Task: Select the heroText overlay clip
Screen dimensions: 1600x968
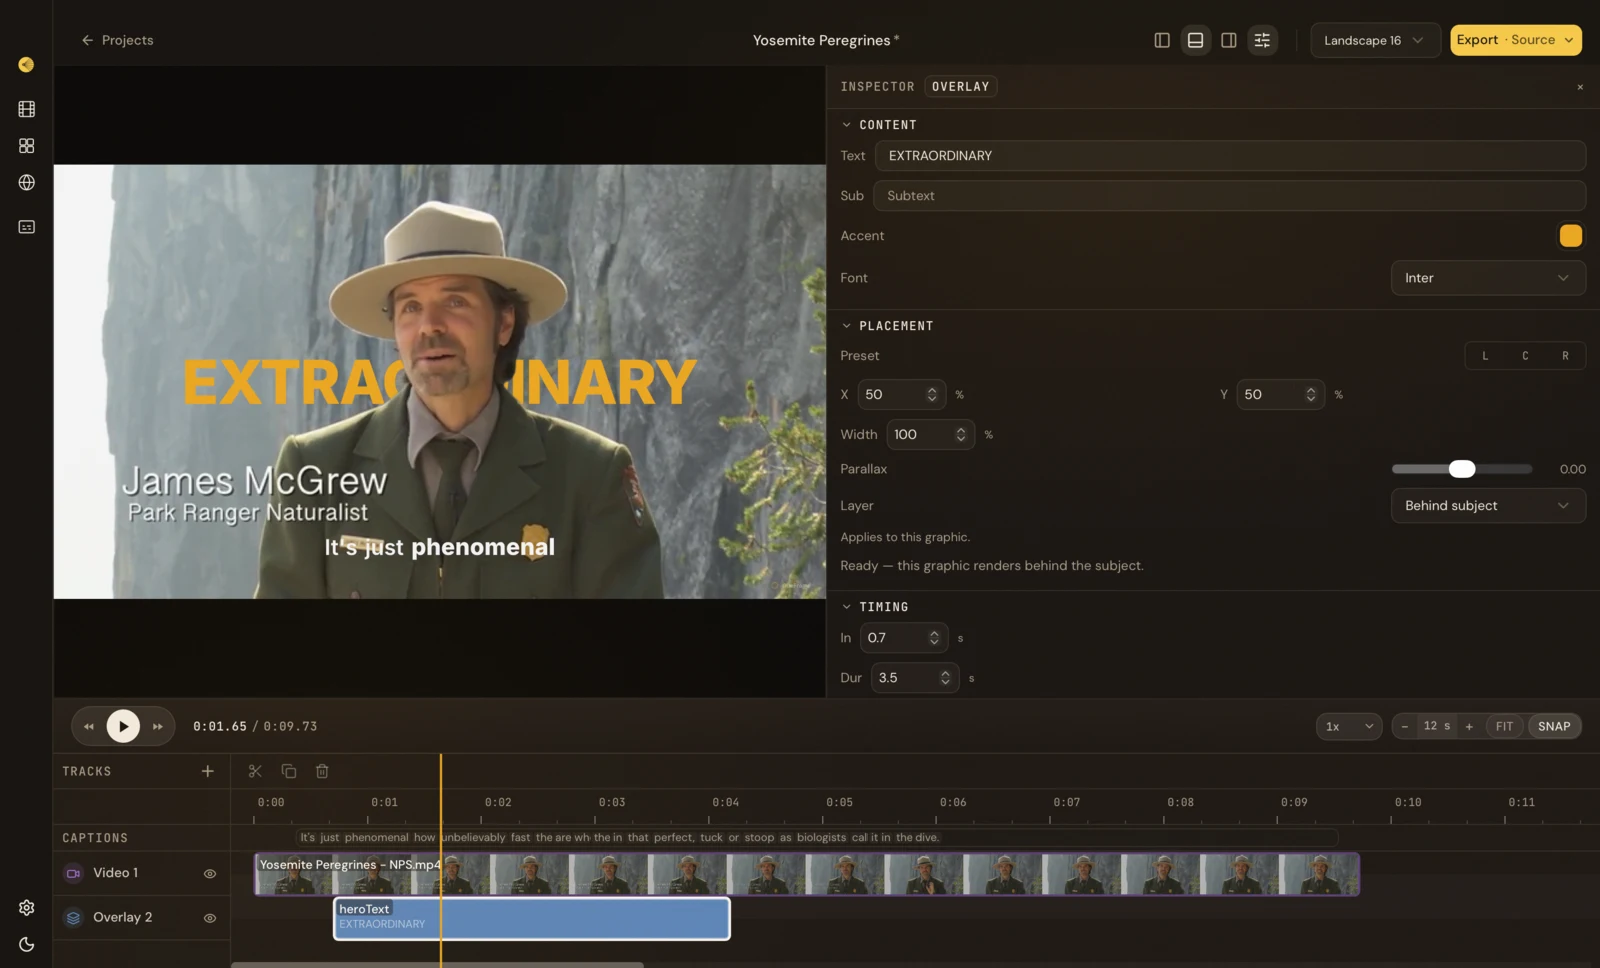Action: pos(532,918)
